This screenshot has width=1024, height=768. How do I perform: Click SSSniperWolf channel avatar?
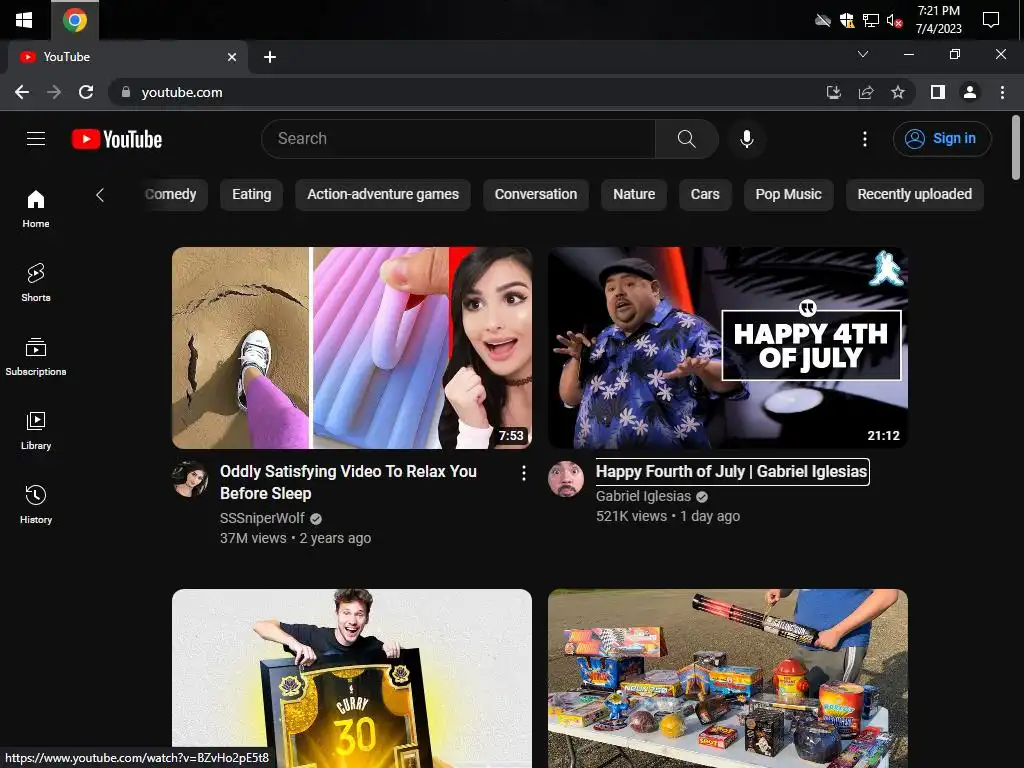pos(190,479)
